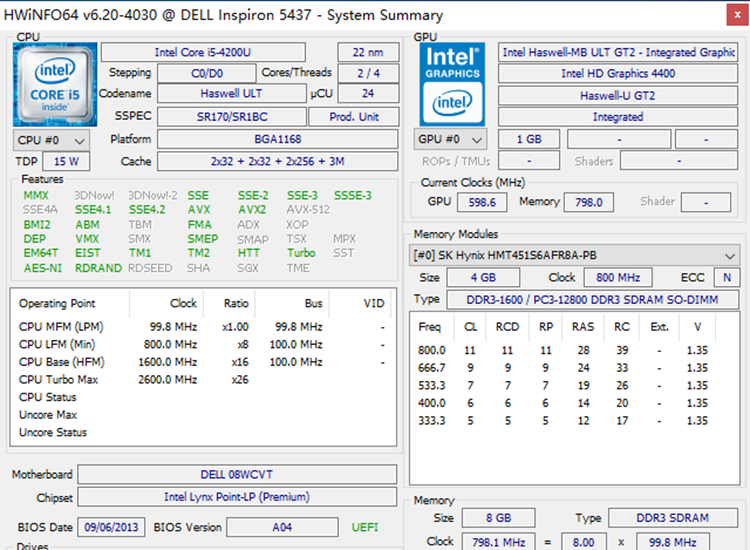This screenshot has height=550, width=750.
Task: Click the green UEFI label
Action: coord(364,527)
